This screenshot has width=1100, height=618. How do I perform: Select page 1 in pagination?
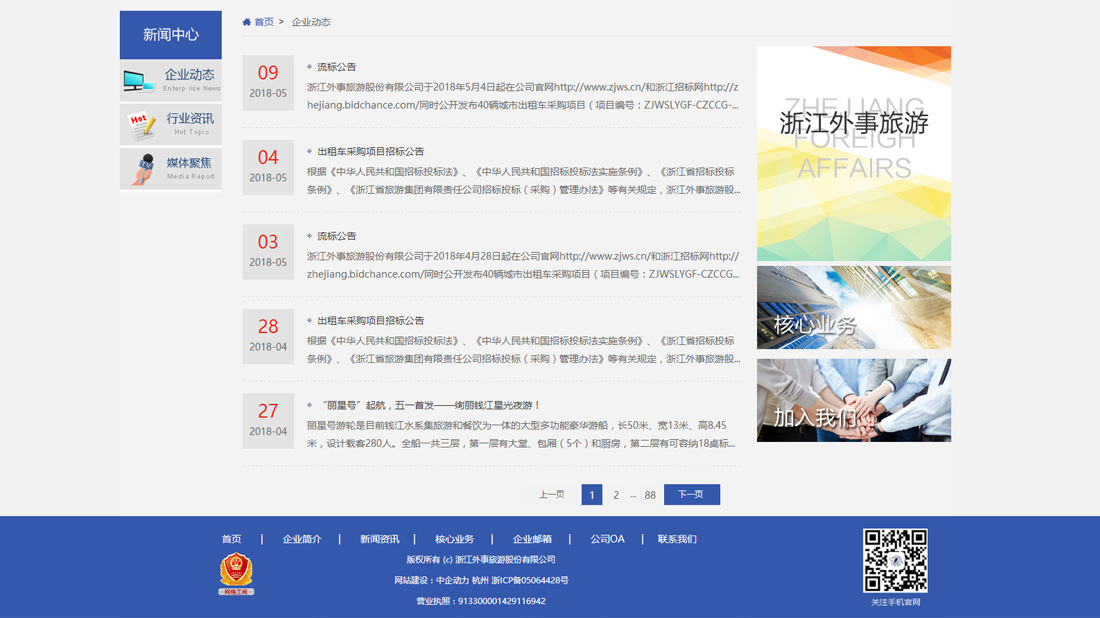[x=592, y=495]
